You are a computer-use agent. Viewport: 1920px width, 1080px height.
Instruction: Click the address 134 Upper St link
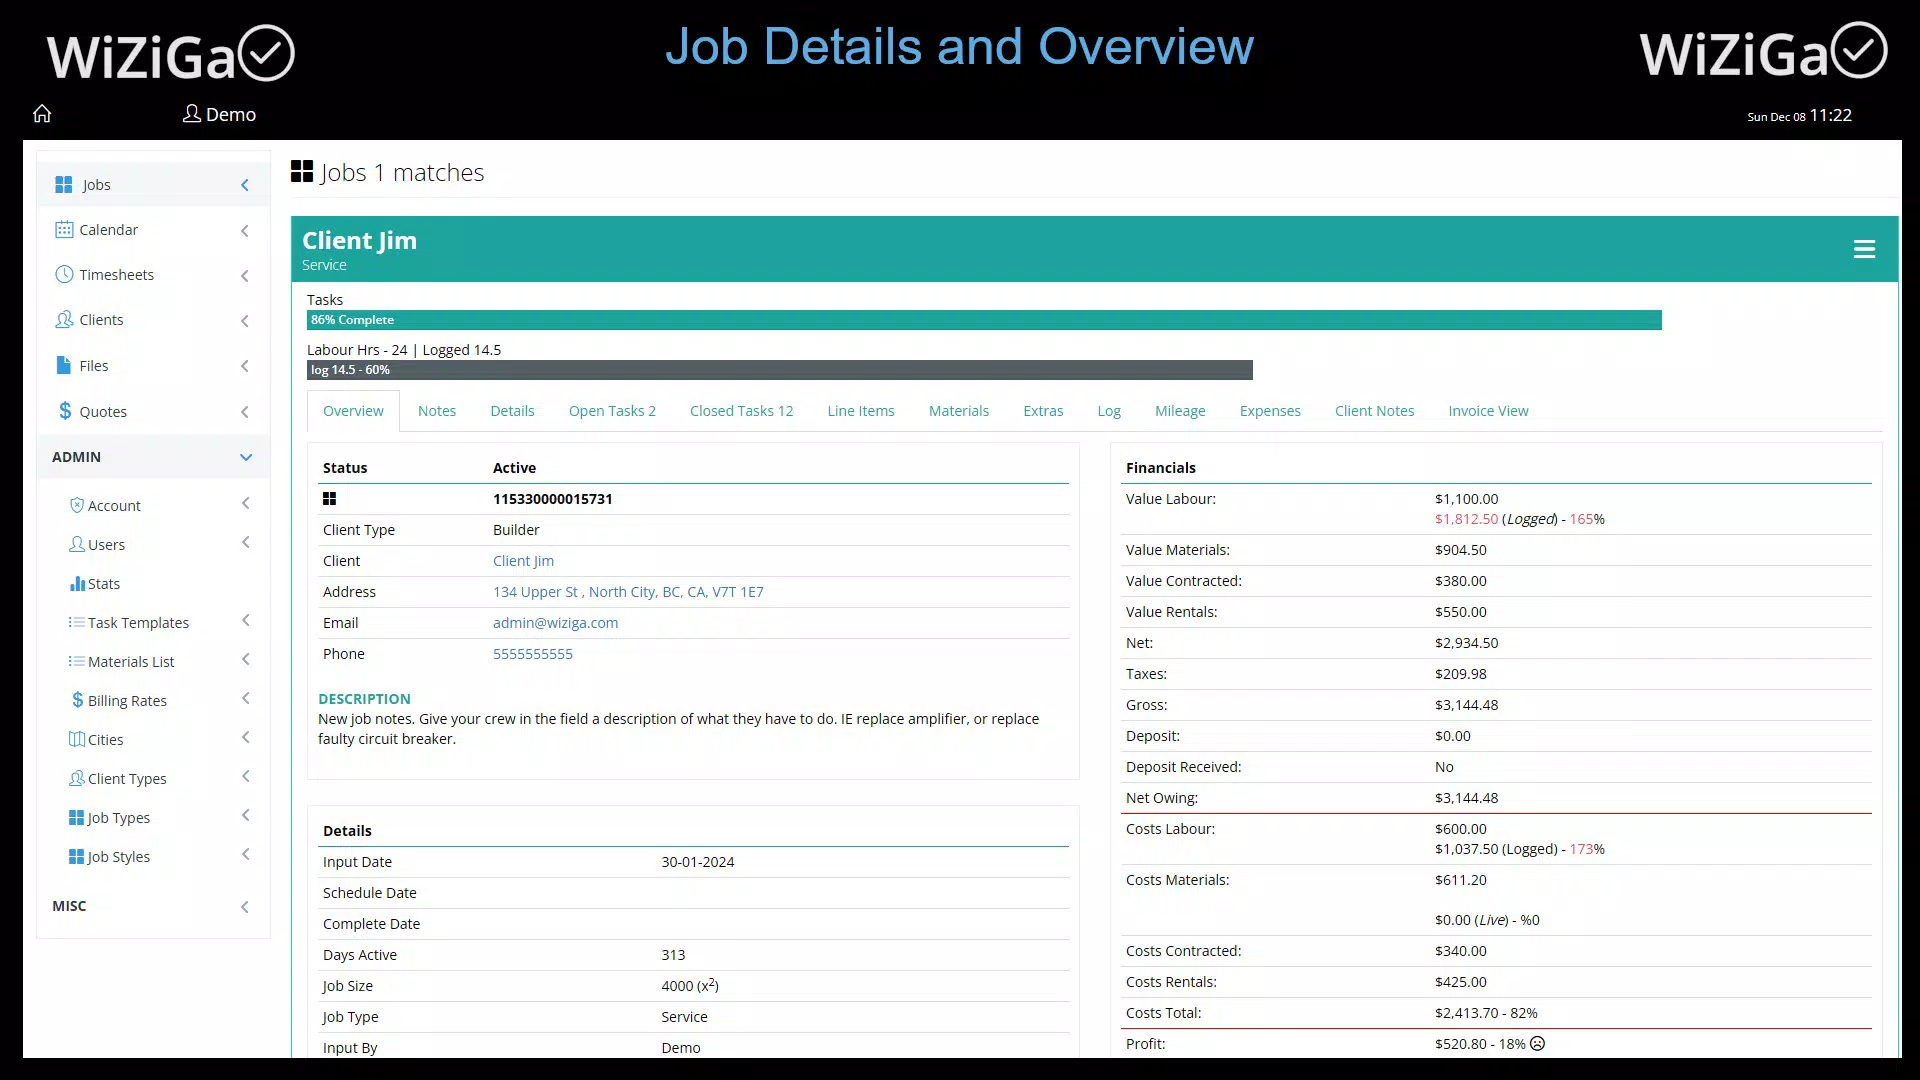tap(628, 592)
